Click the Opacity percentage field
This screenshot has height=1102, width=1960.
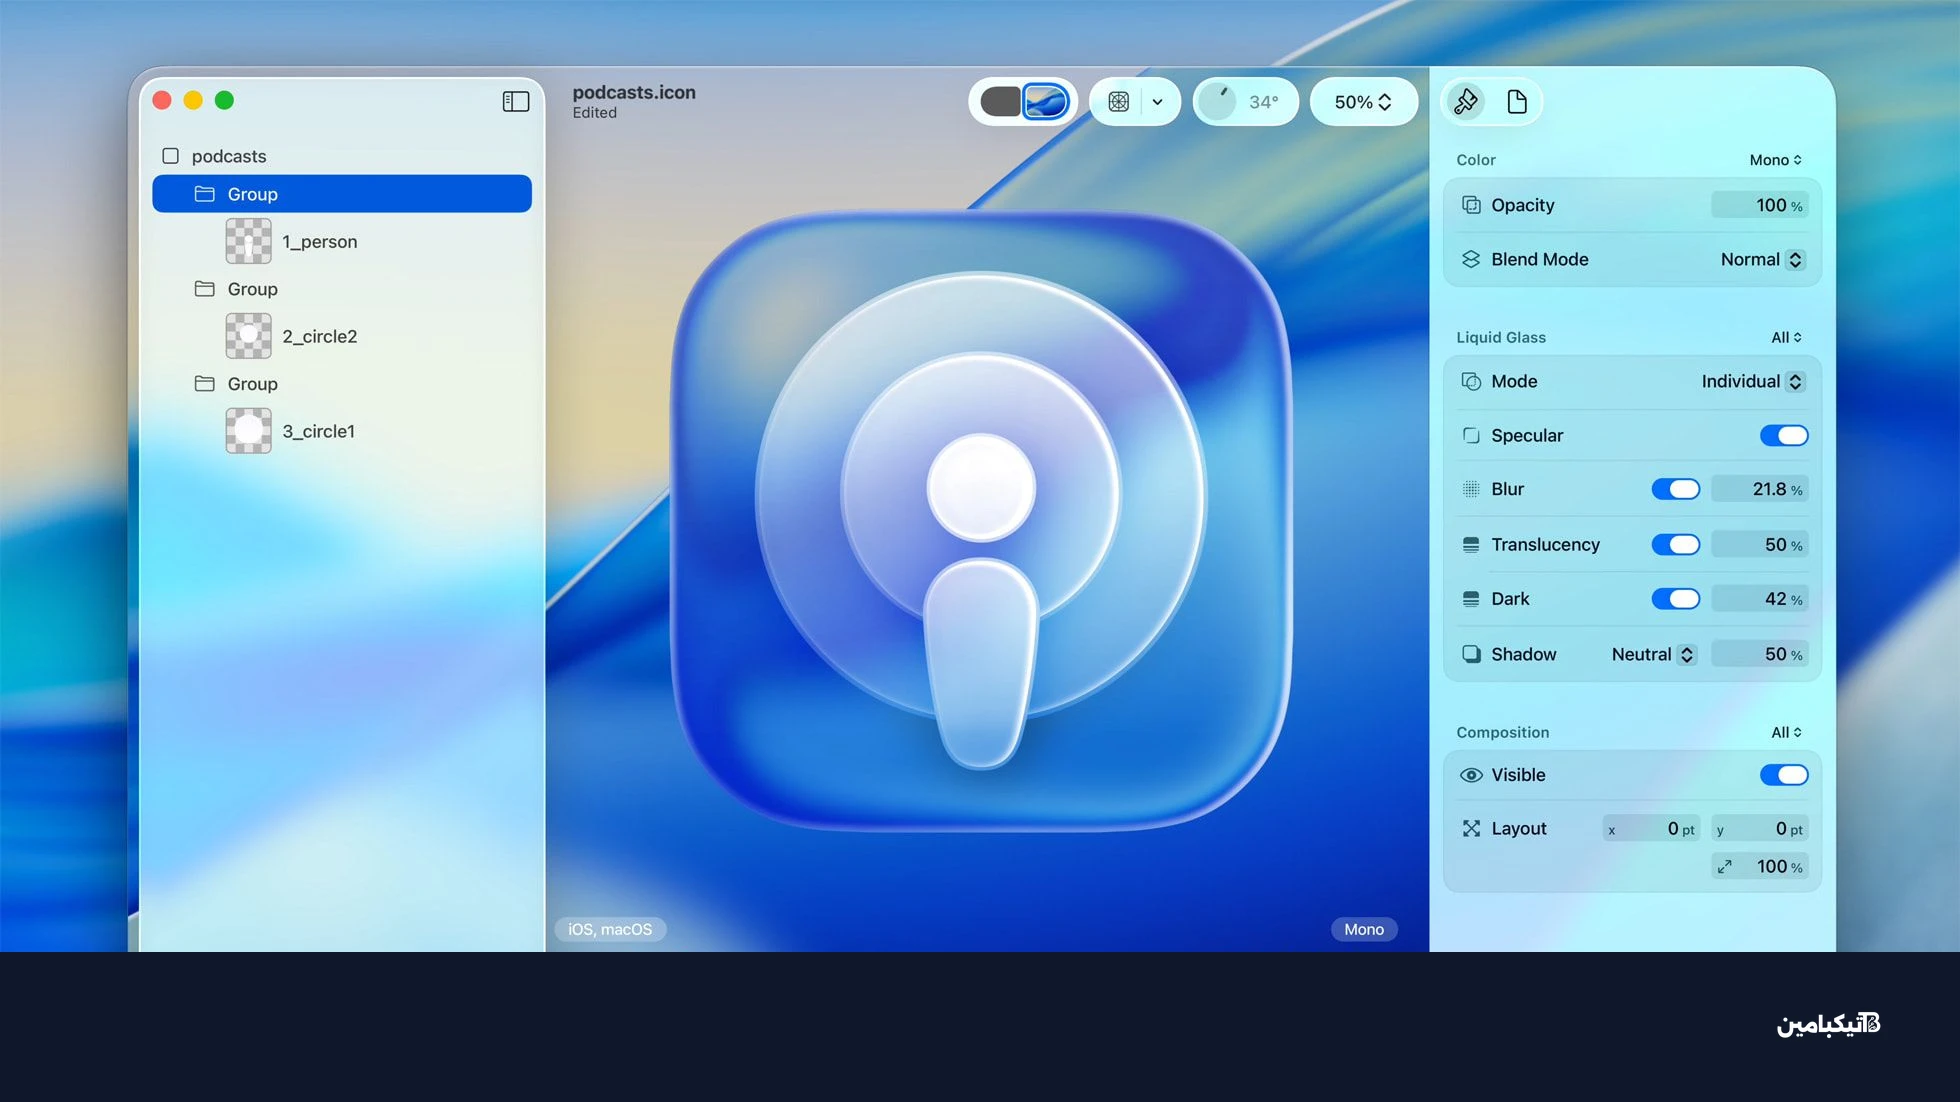click(x=1759, y=205)
